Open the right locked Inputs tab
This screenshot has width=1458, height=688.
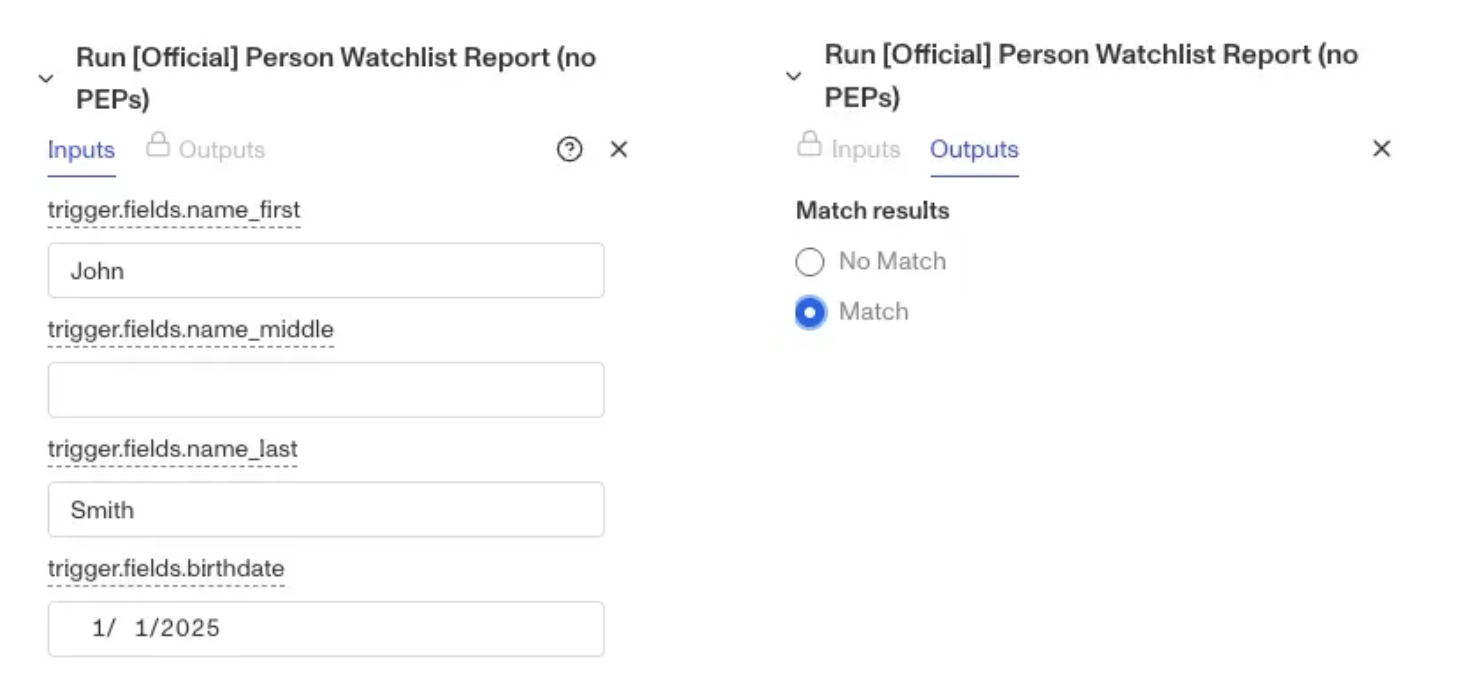(865, 149)
